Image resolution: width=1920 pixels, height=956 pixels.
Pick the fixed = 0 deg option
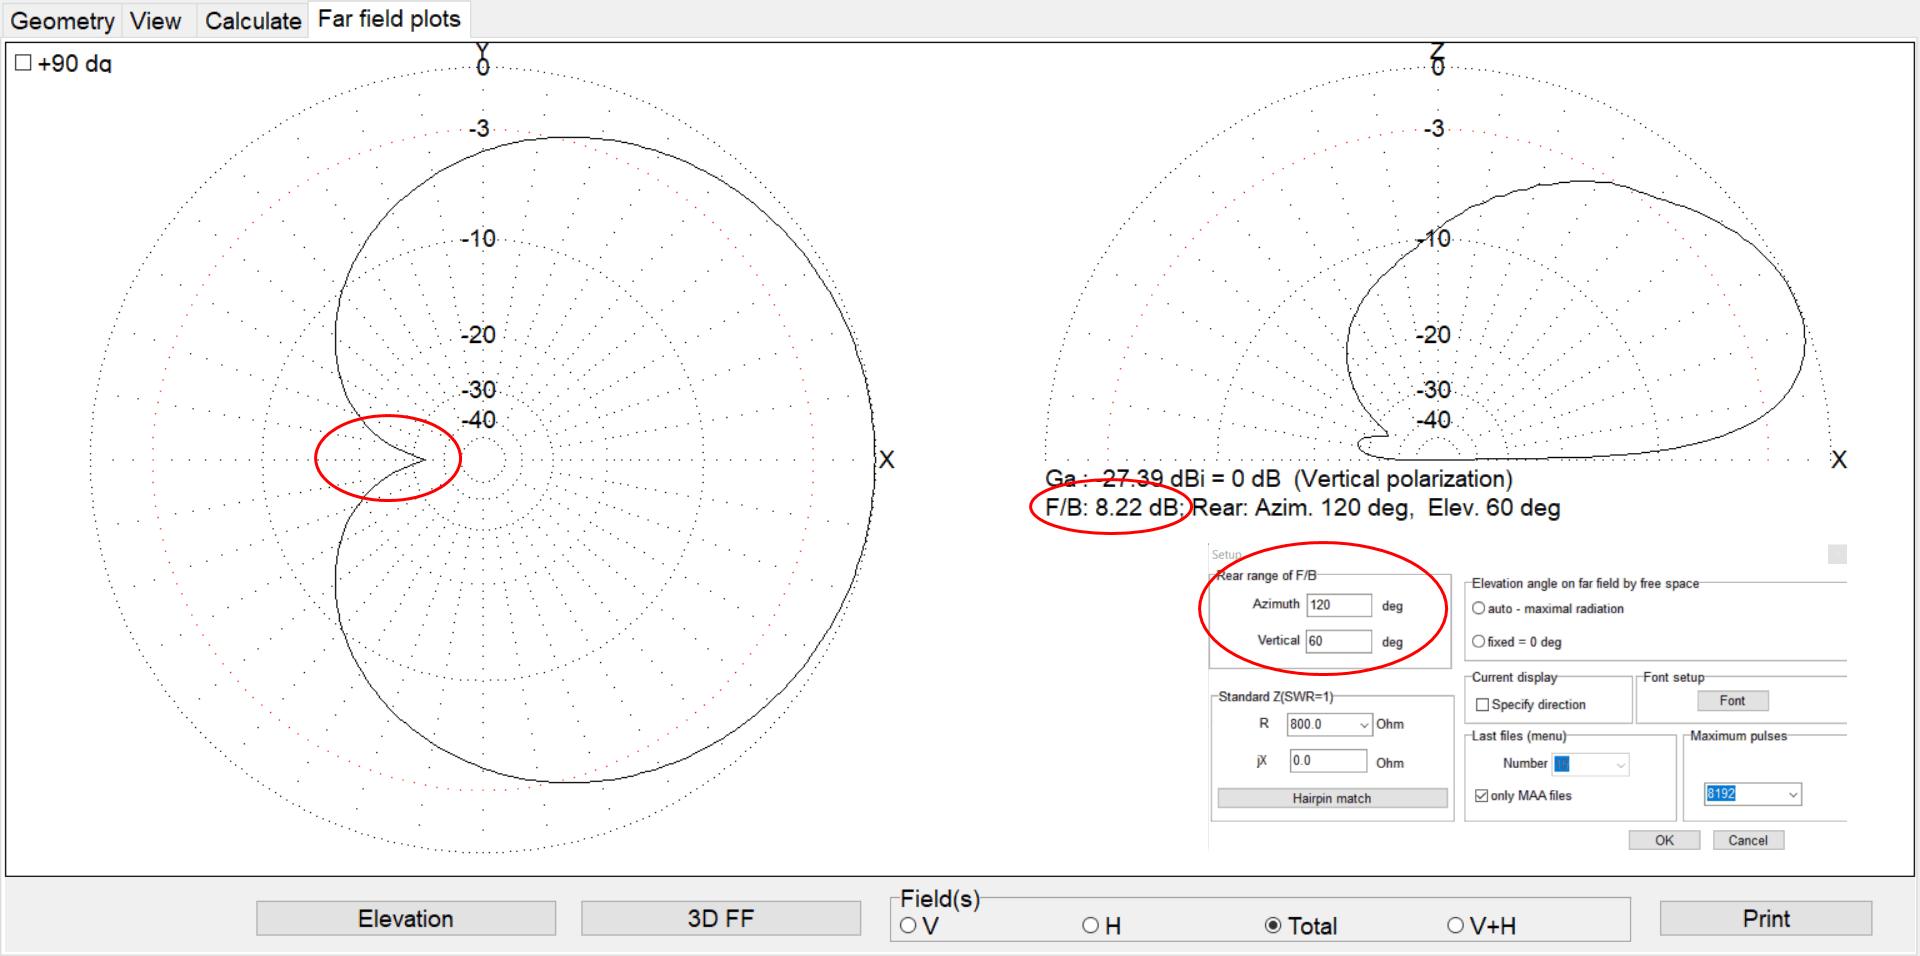(1479, 642)
